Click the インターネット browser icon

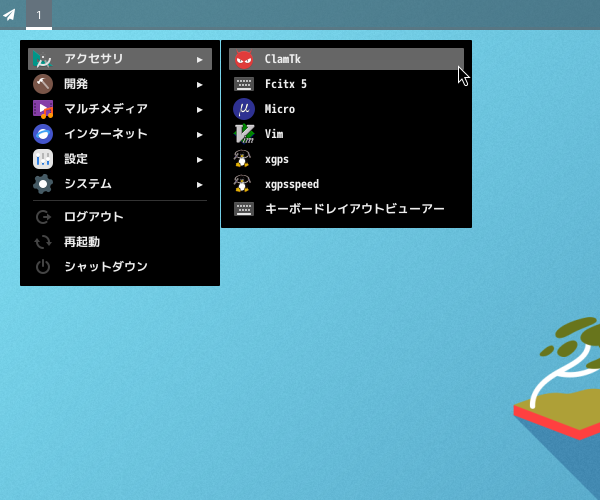point(43,134)
